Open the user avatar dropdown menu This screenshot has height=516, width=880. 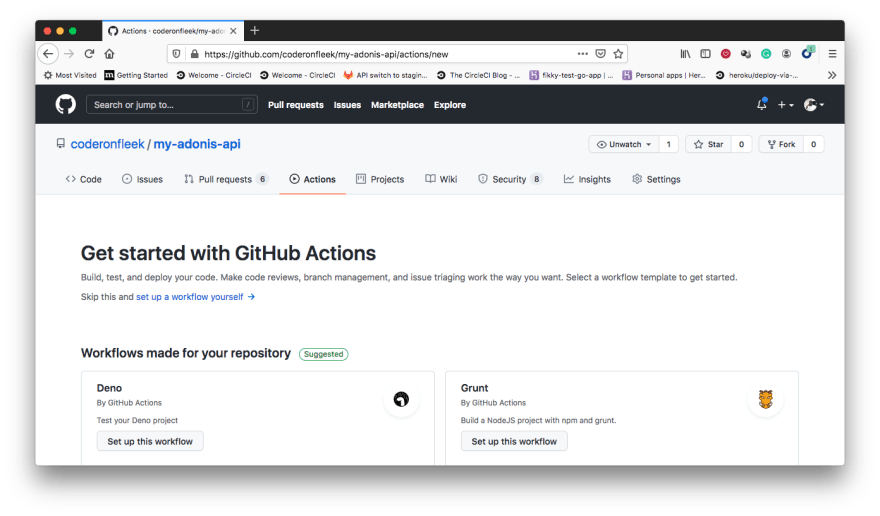(814, 104)
